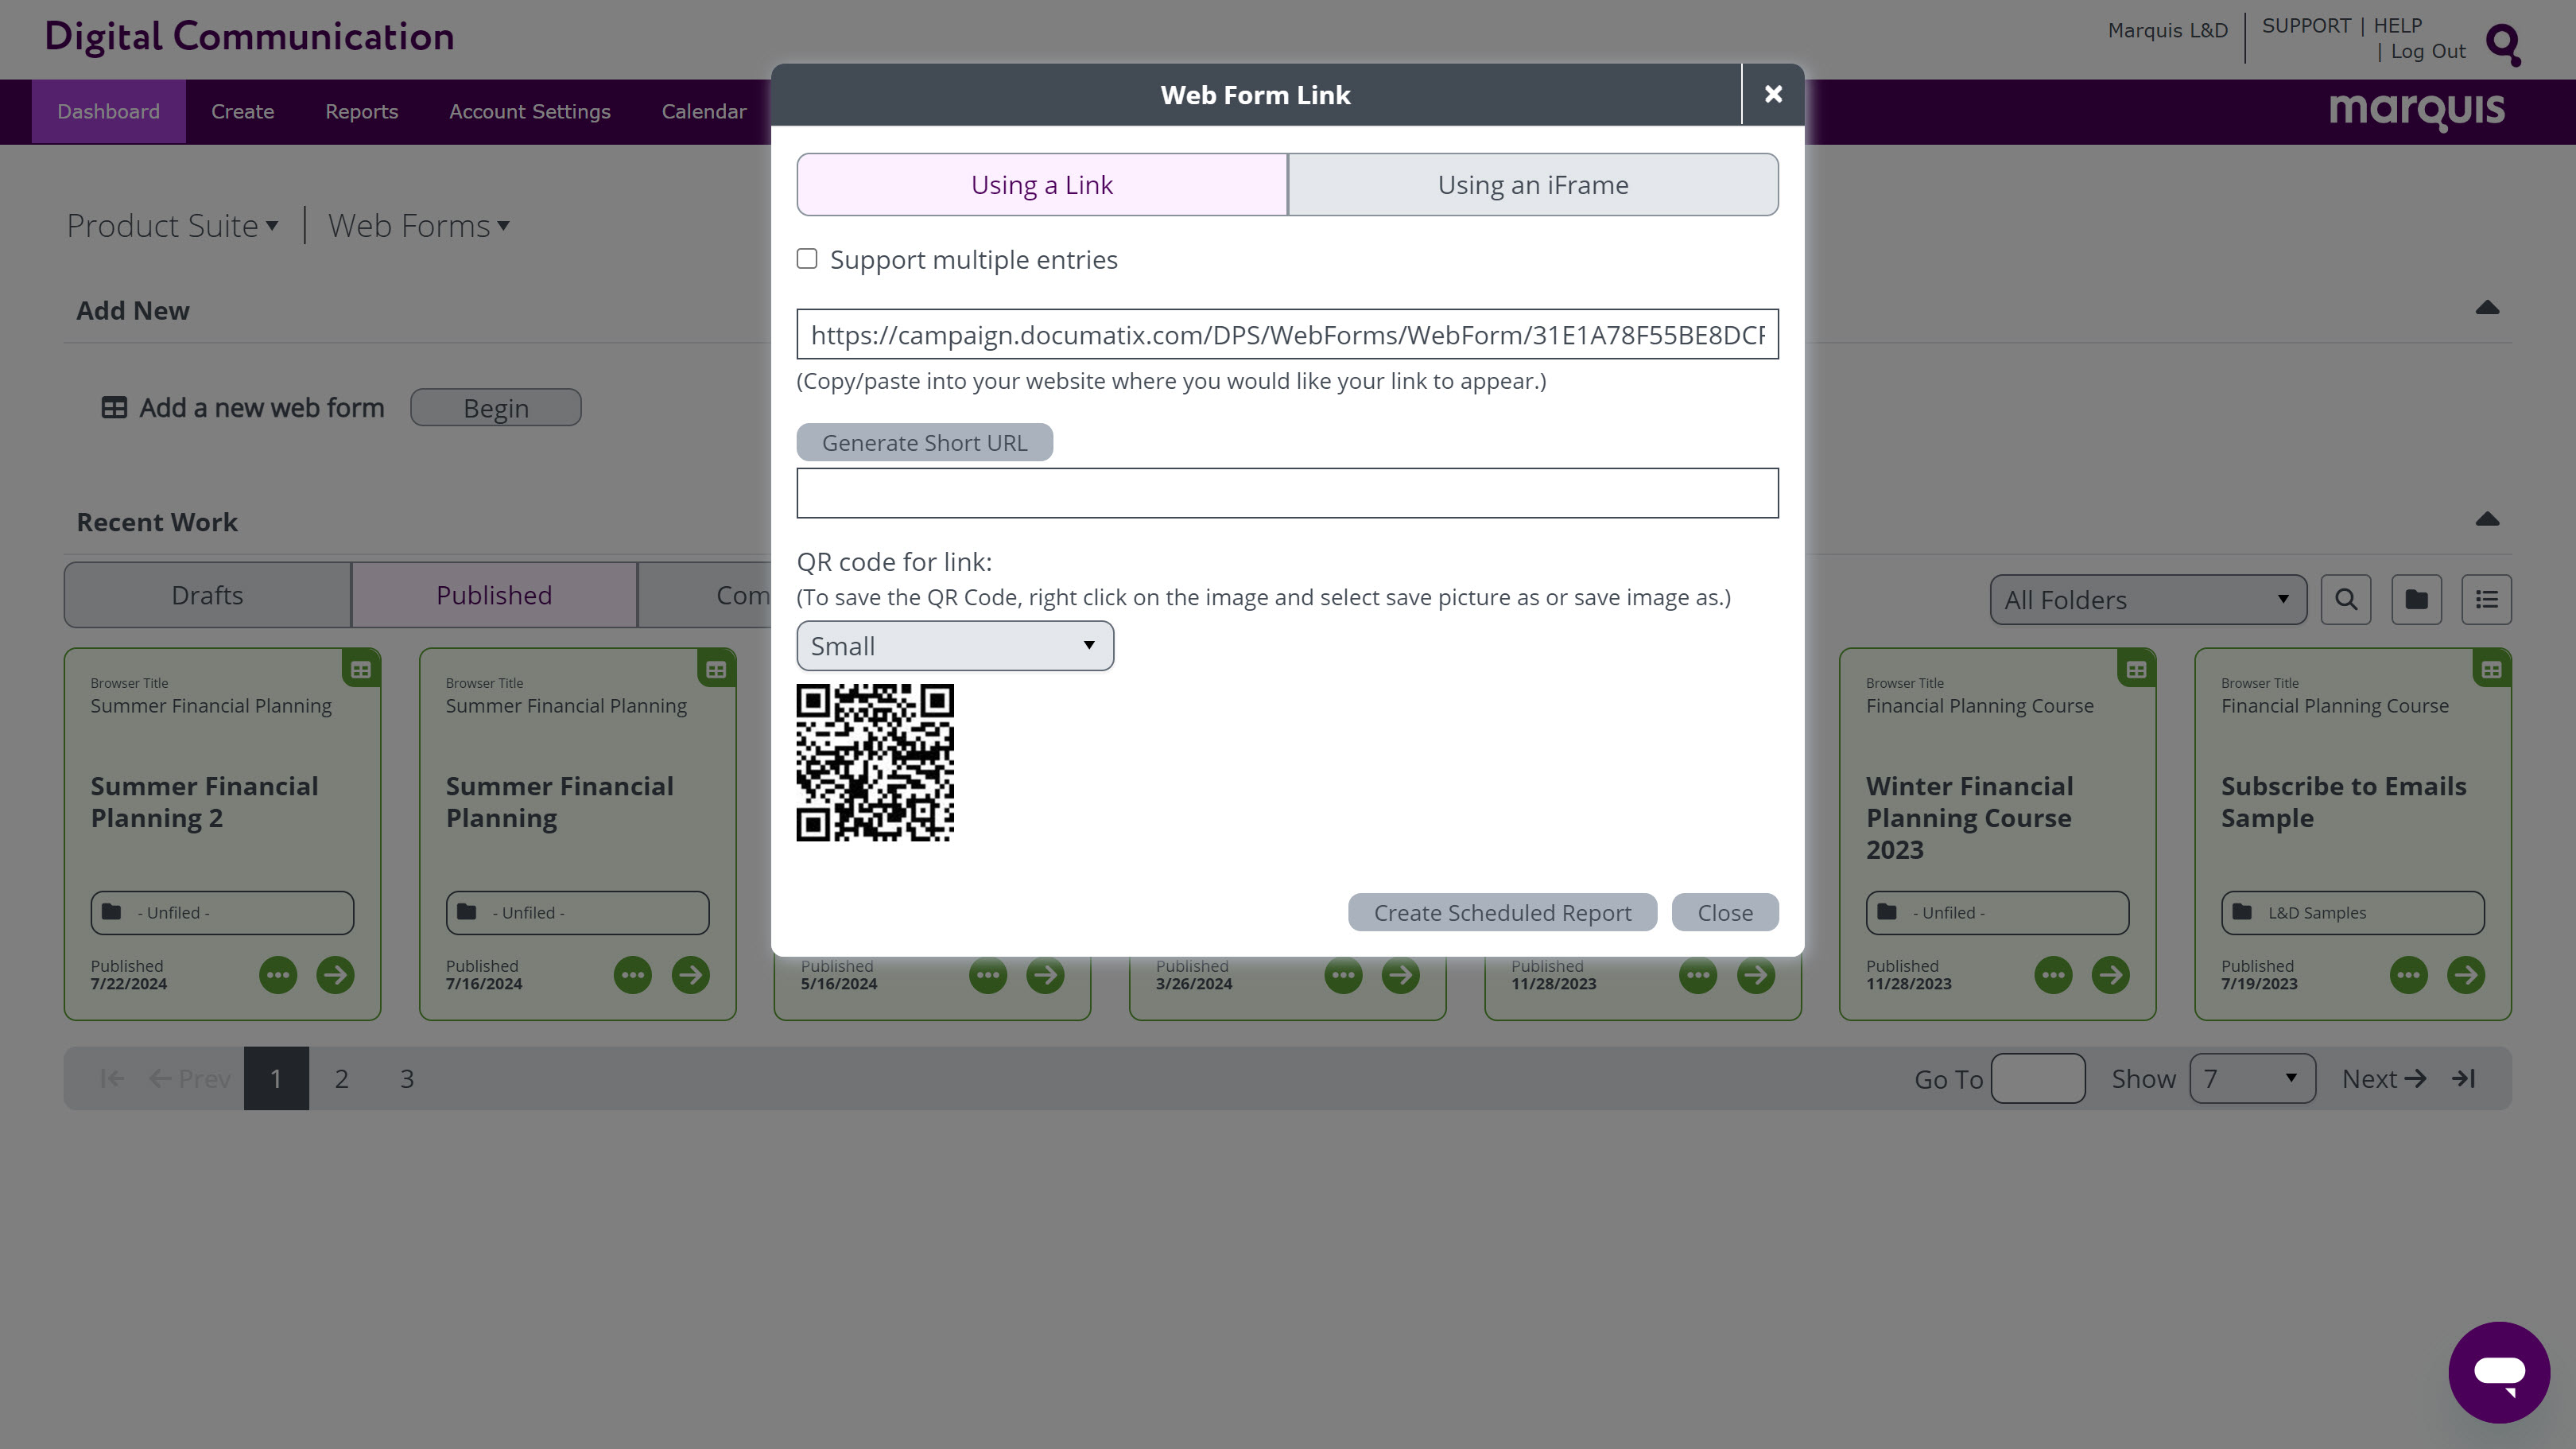Click the arrow icon on Summer Financial Planning 2 card
The height and width of the screenshot is (1449, 2576).
(x=335, y=974)
